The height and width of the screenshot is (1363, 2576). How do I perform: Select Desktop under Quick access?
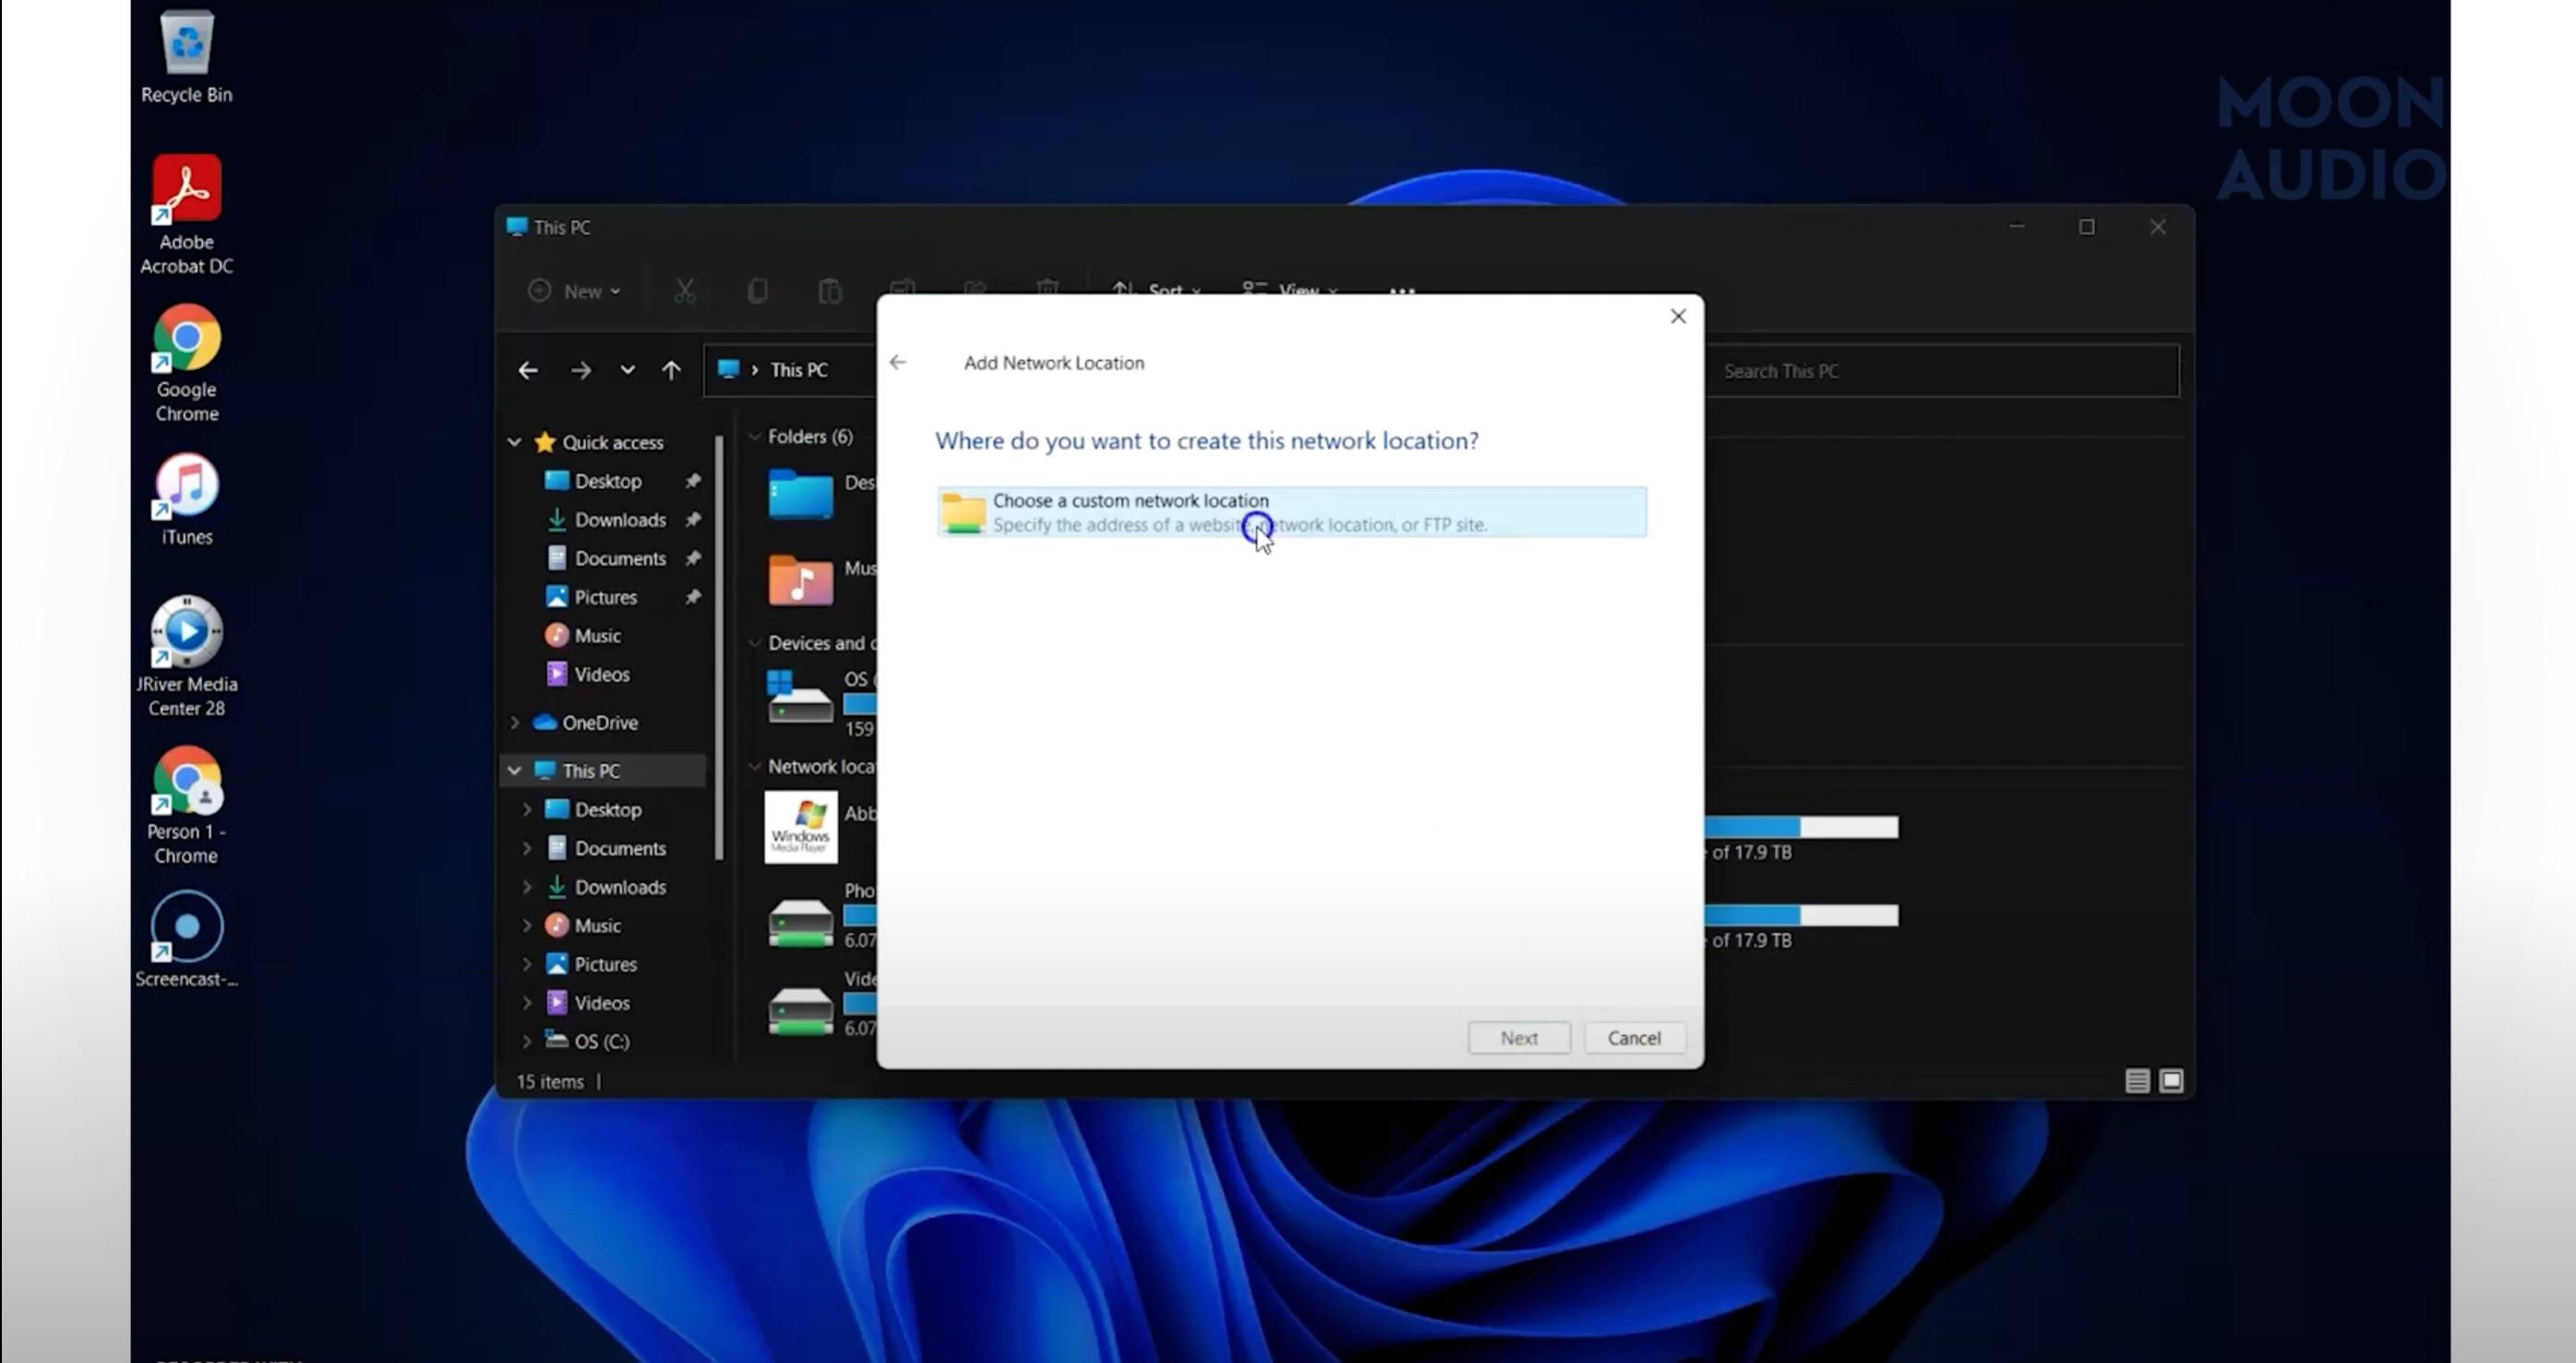pos(593,481)
